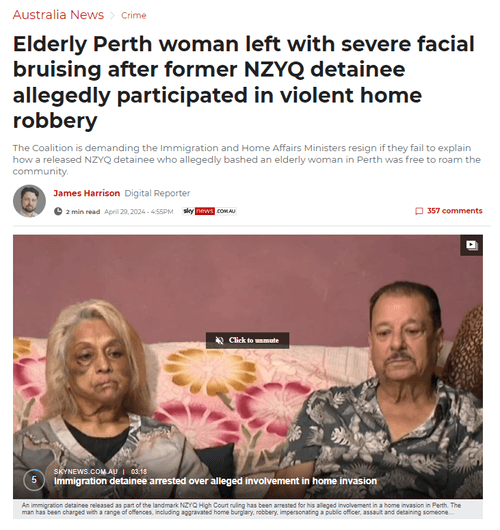500x530 pixels.
Task: Click the Coalition summary paragraph
Action: pos(247,160)
